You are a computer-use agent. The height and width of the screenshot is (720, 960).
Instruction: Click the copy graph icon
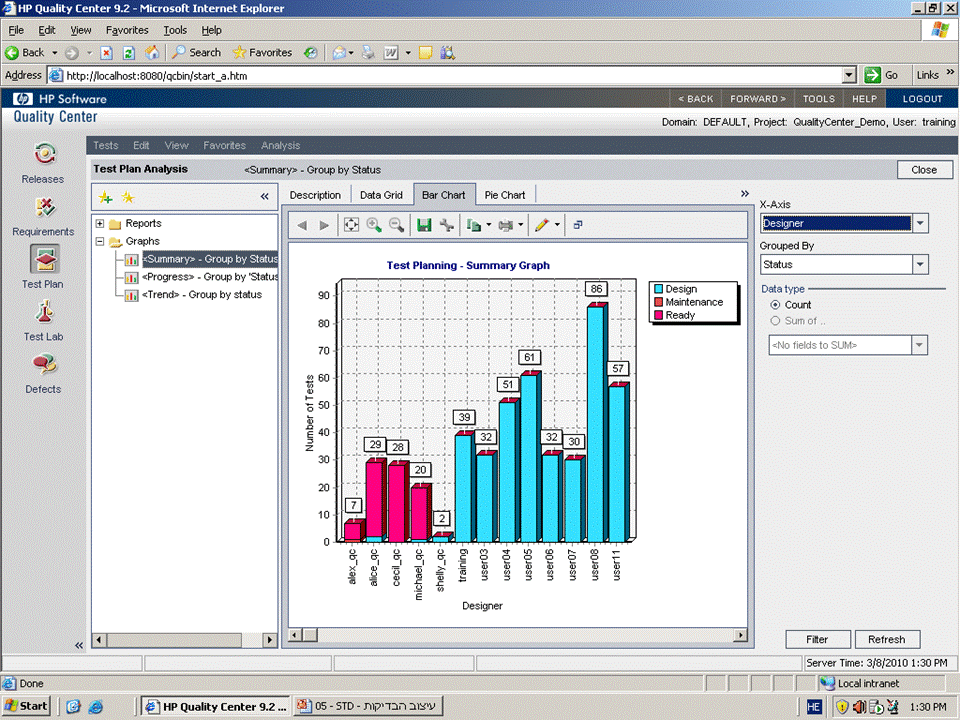[x=473, y=225]
